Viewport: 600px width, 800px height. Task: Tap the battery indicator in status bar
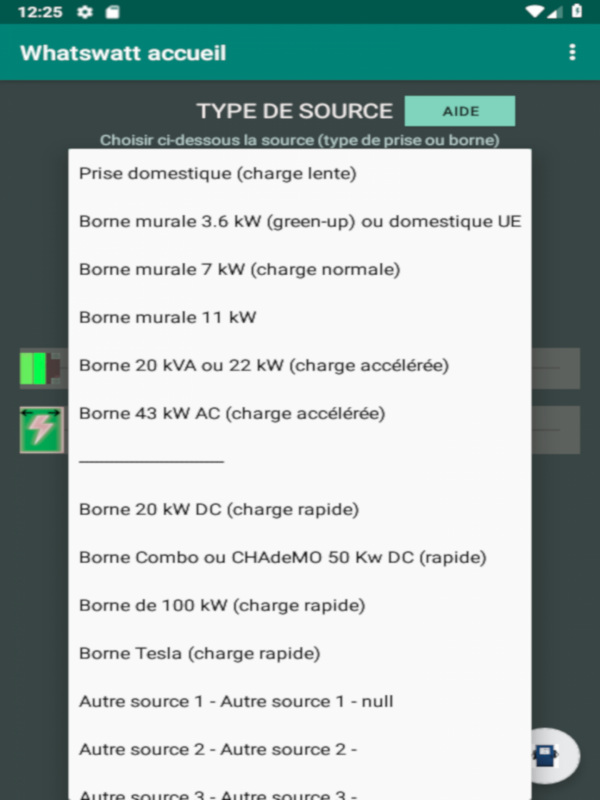pyautogui.click(x=577, y=11)
